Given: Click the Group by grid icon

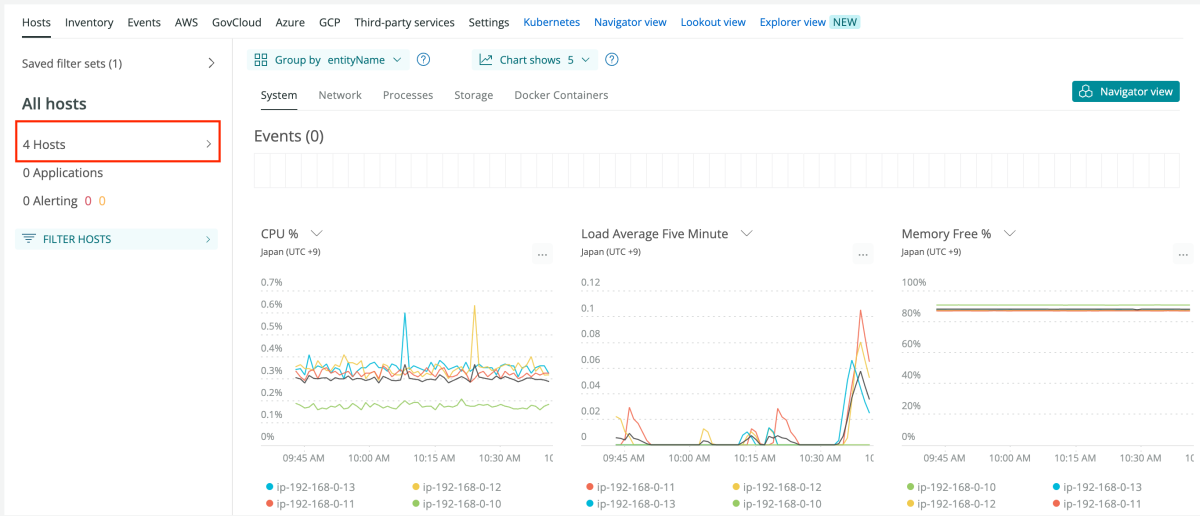Looking at the screenshot, I should tap(261, 60).
